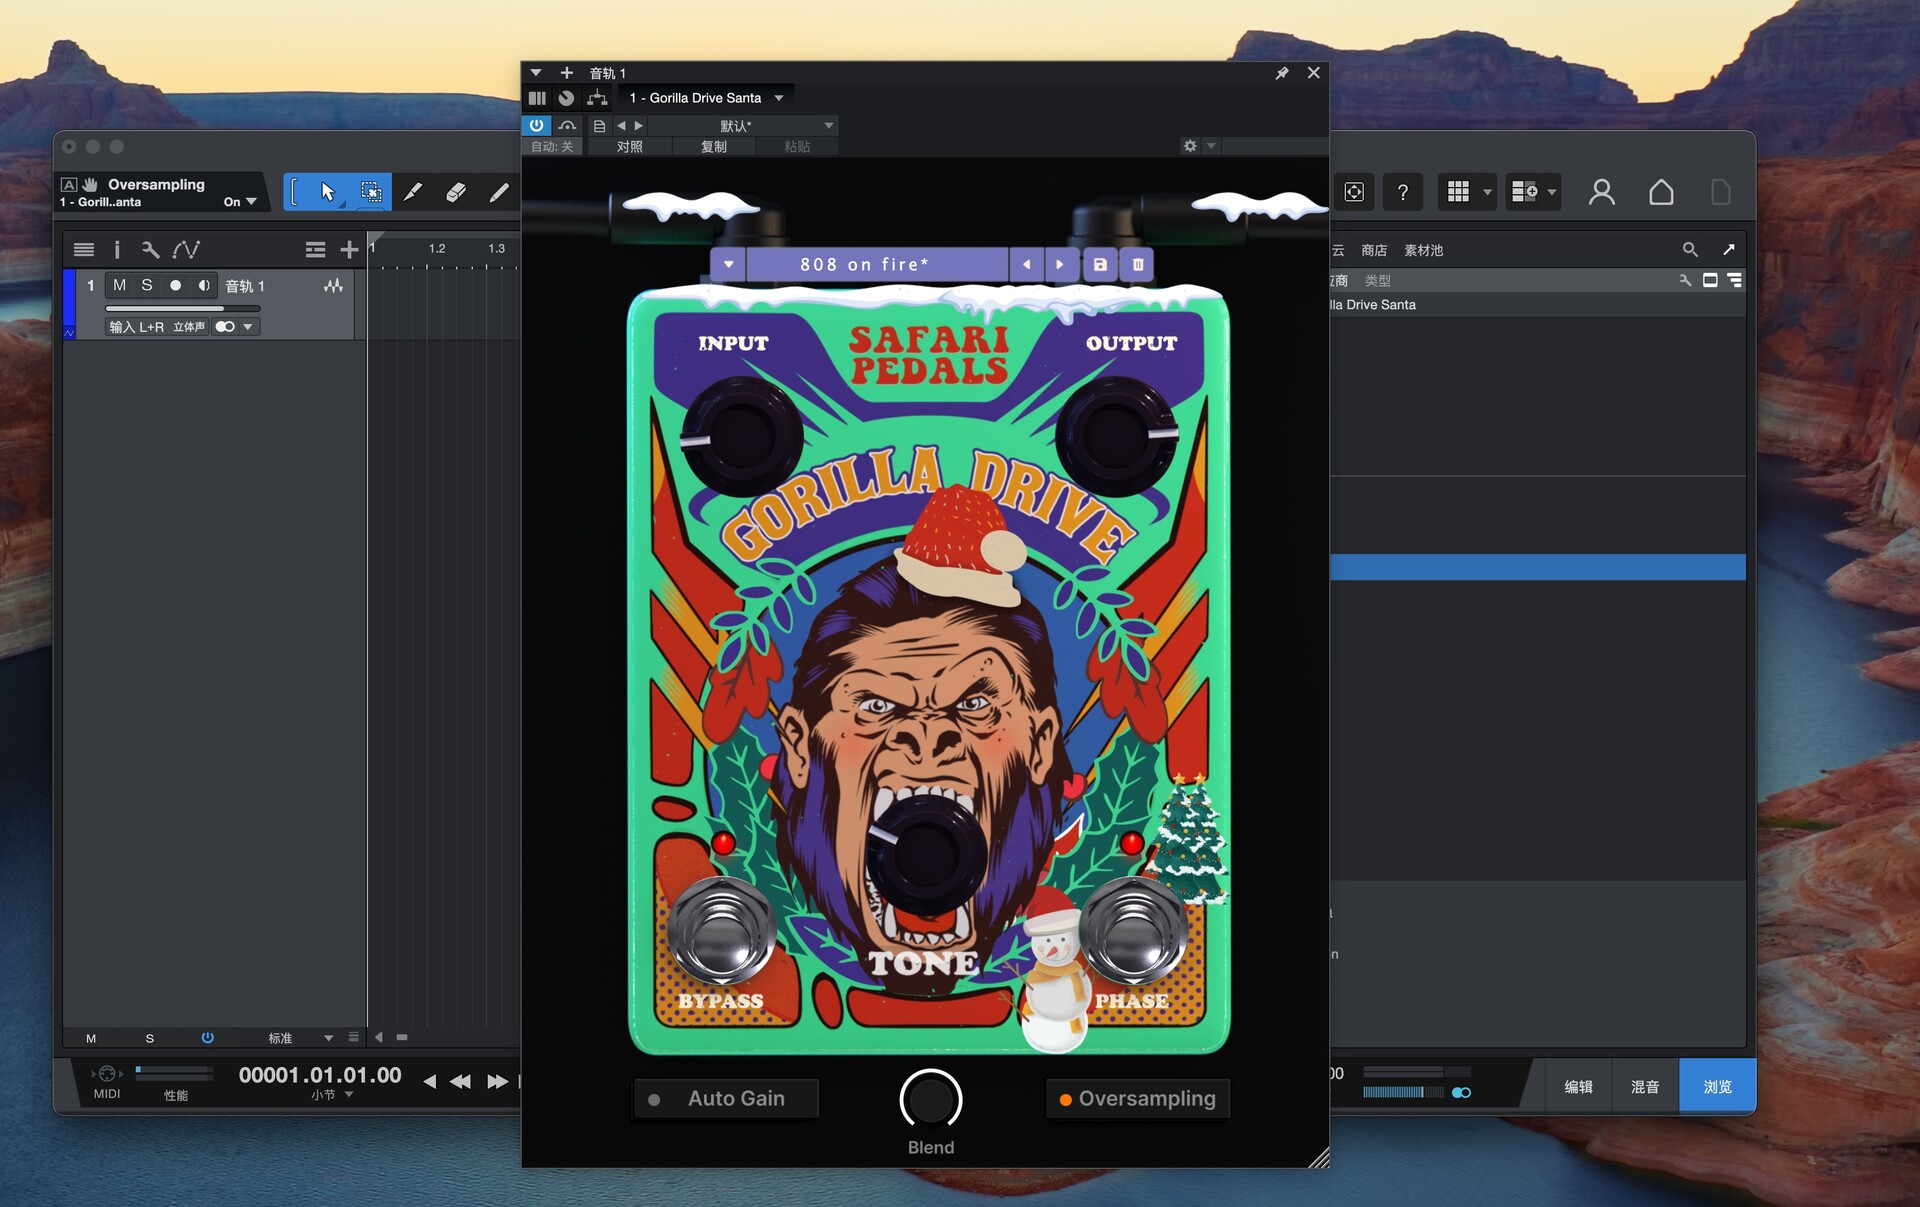This screenshot has width=1920, height=1207.
Task: Click the Blend knob
Action: click(x=930, y=1100)
